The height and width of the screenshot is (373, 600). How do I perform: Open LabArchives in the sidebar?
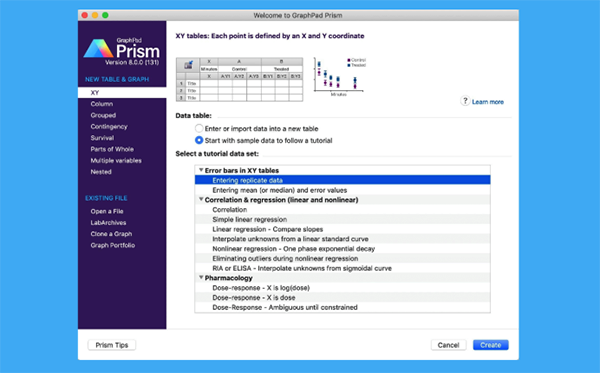click(x=108, y=223)
